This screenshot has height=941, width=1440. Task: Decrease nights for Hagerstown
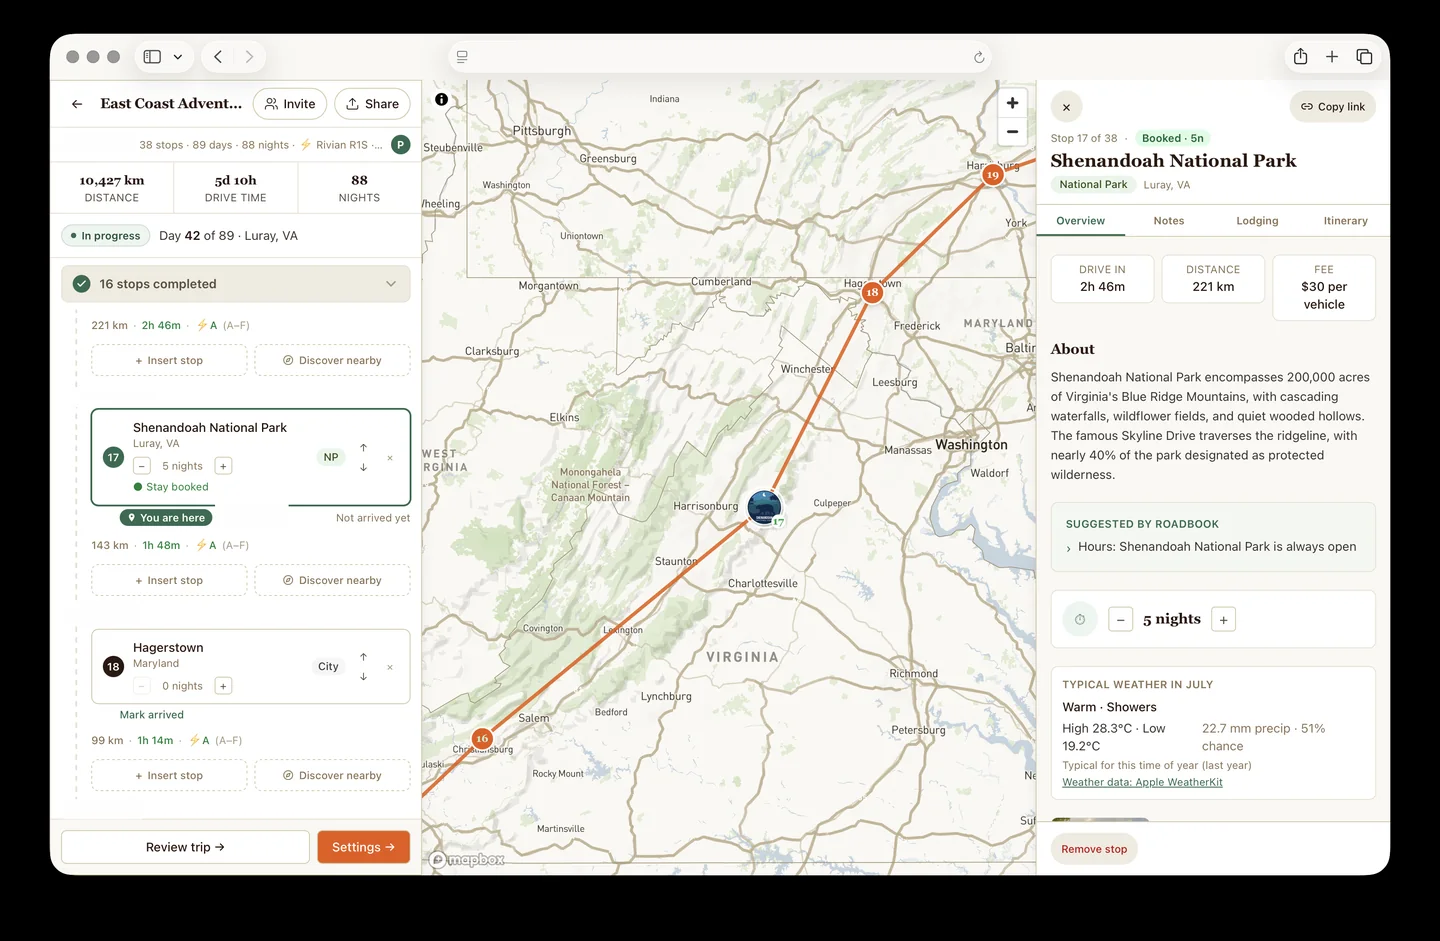tap(142, 686)
